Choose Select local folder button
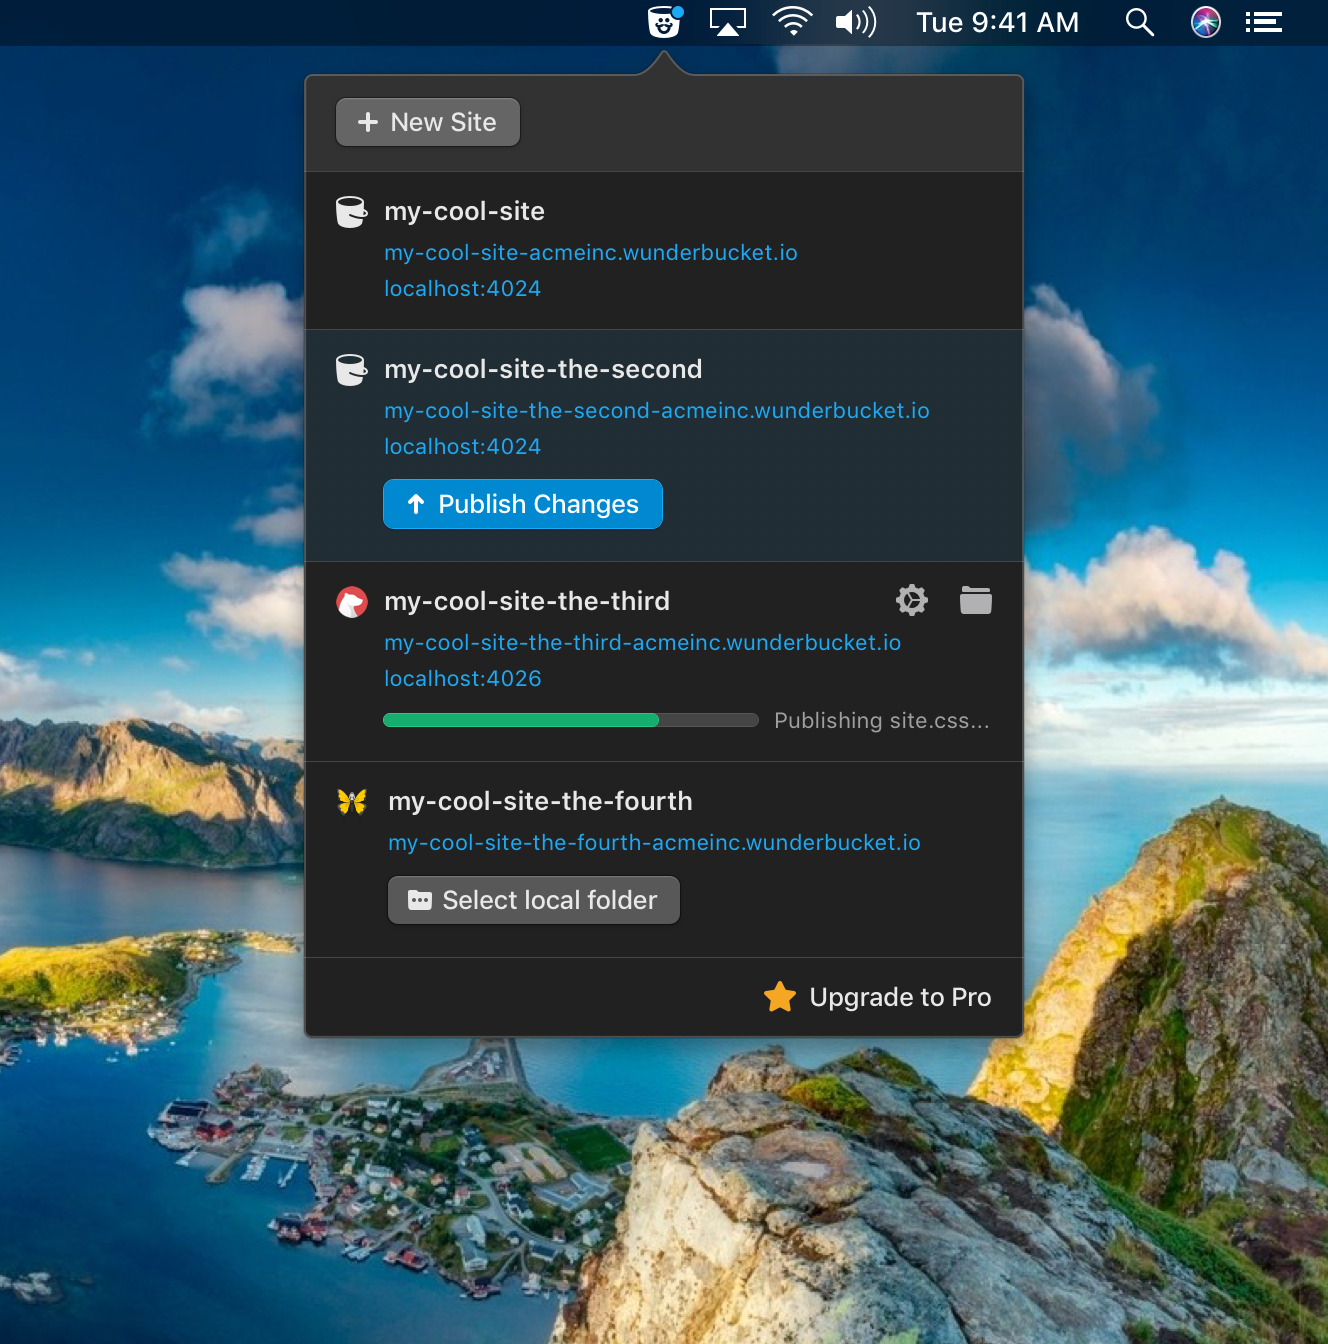 (533, 900)
